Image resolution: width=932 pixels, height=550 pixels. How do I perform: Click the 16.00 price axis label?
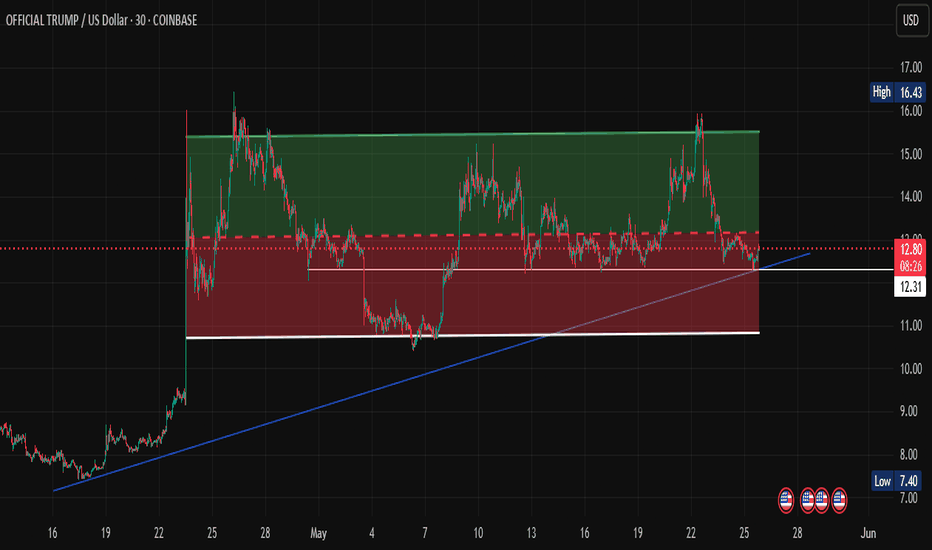911,111
